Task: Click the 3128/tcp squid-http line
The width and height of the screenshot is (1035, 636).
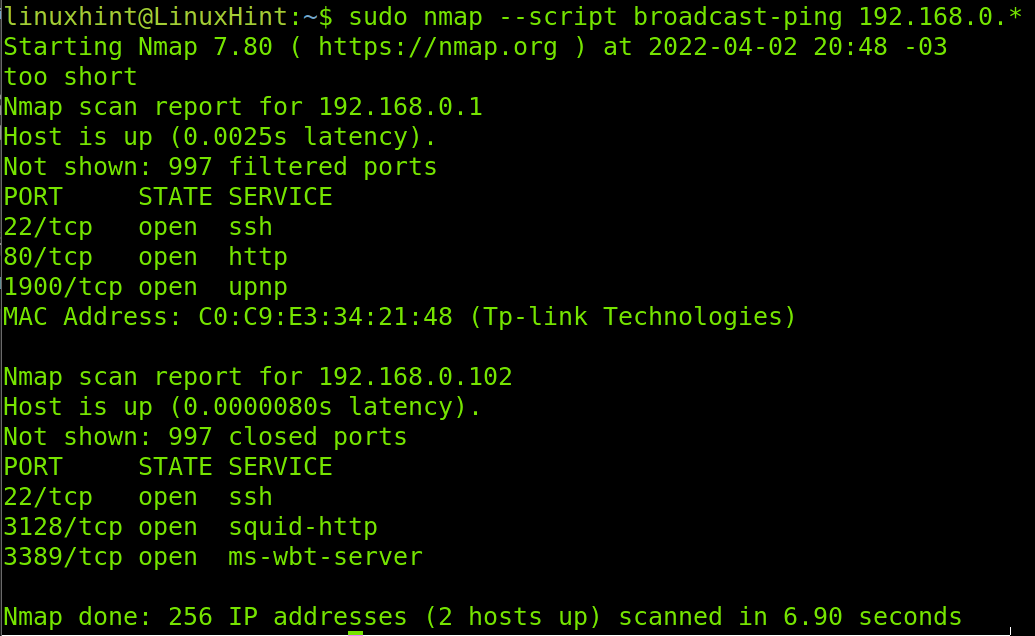Action: click(191, 527)
